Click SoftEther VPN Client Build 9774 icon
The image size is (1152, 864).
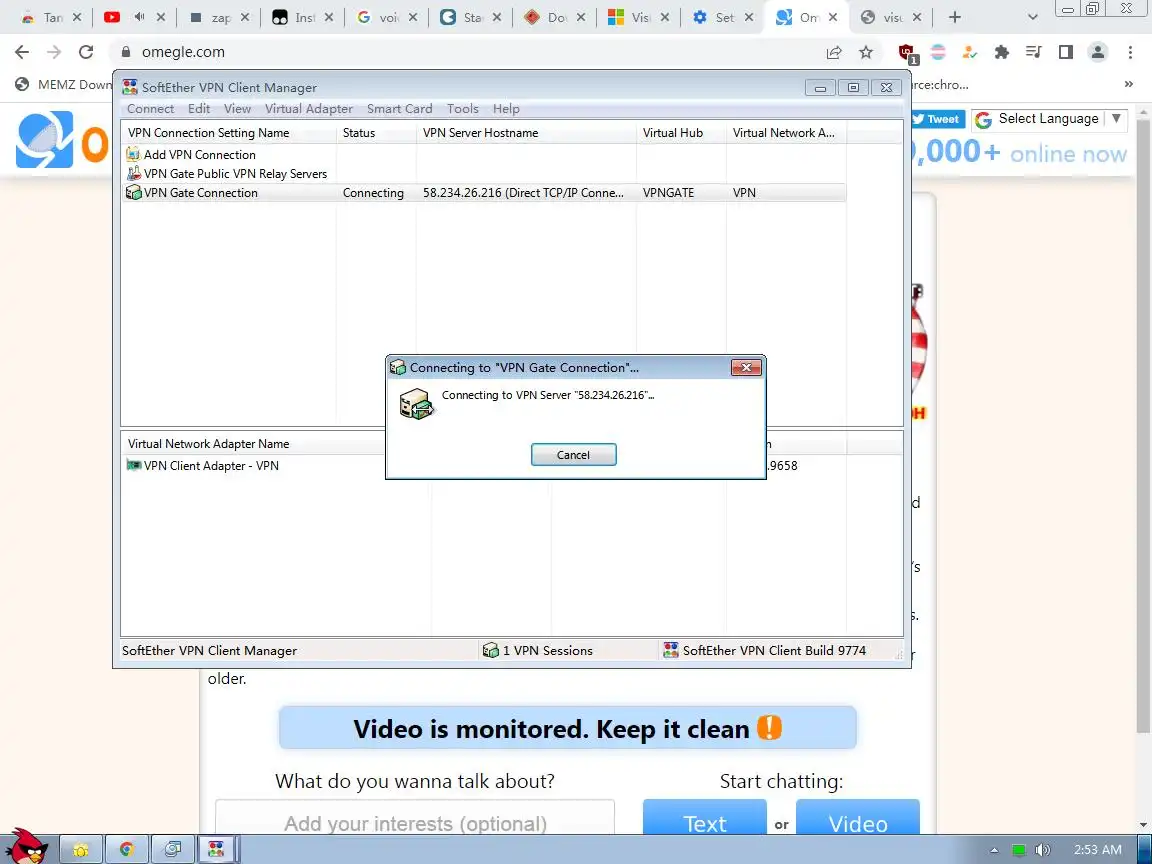(x=670, y=650)
